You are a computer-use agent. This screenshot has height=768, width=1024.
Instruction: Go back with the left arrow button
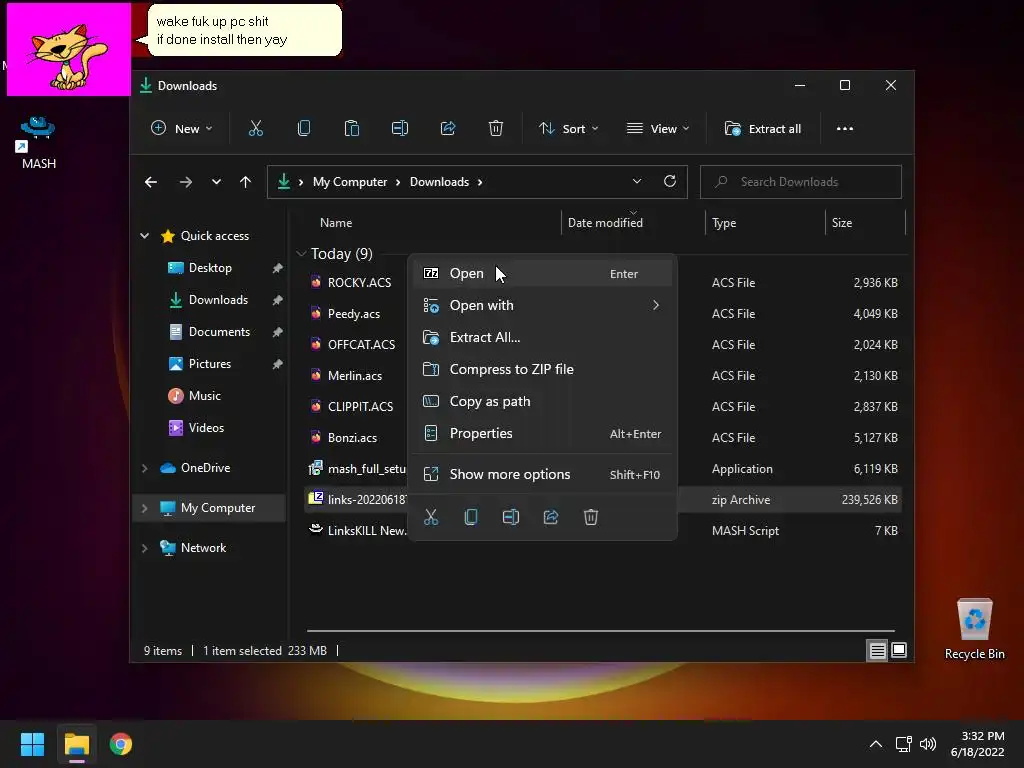[x=151, y=182]
